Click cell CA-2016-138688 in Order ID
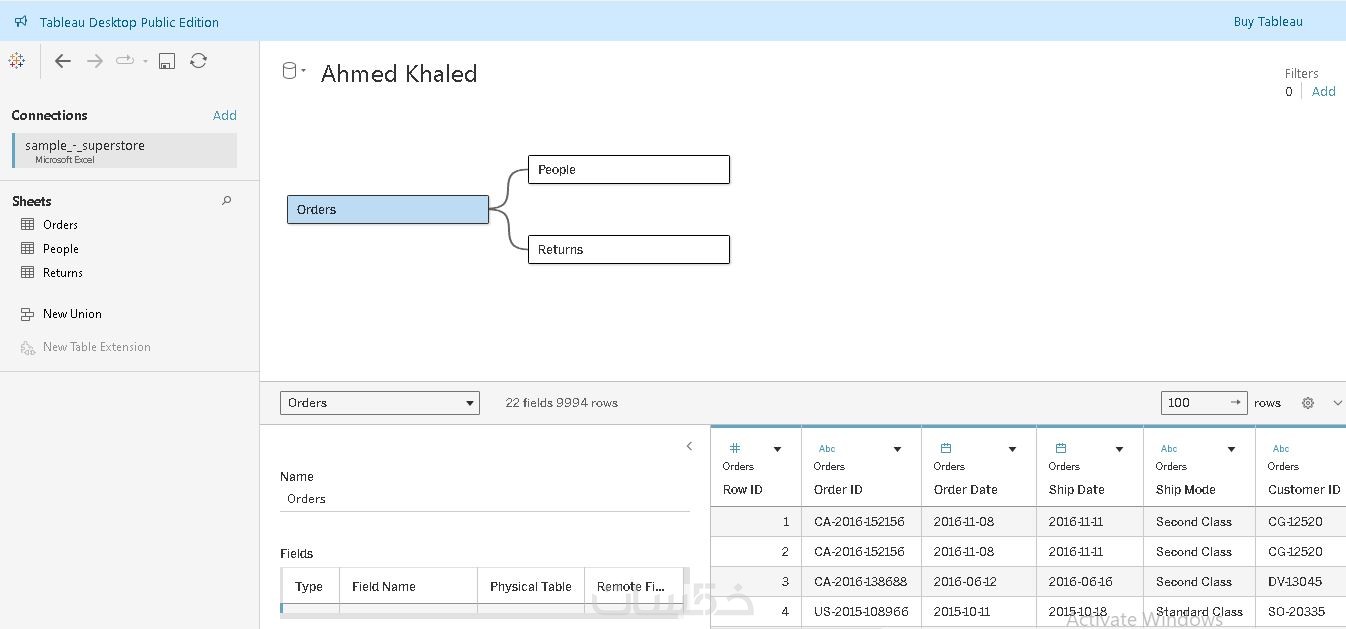1346x629 pixels. (x=861, y=581)
